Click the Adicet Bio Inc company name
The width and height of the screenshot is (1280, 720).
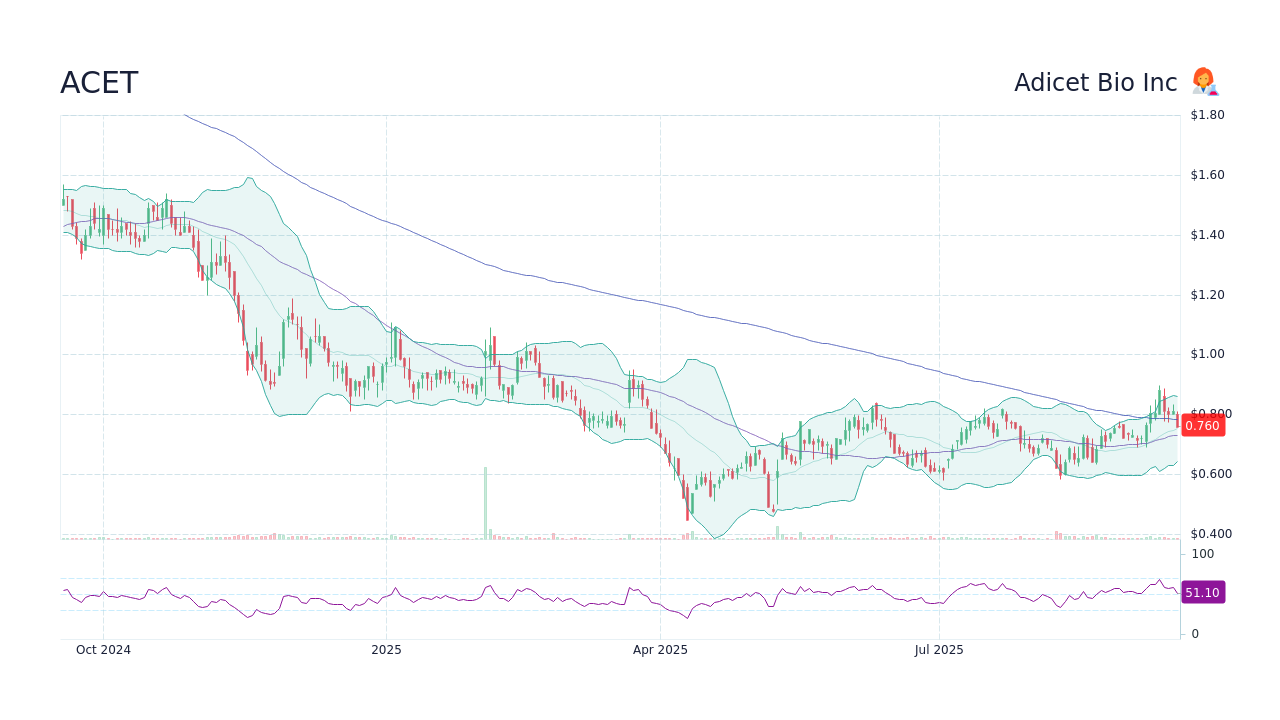coord(1096,82)
